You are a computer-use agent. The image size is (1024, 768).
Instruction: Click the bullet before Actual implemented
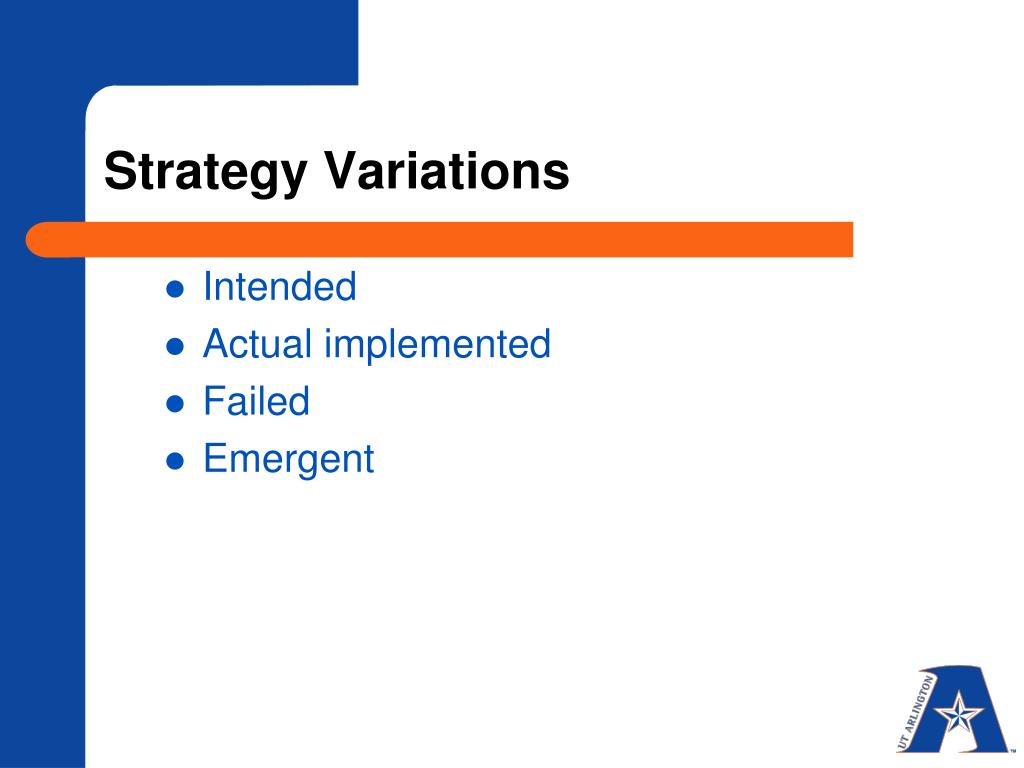click(175, 346)
